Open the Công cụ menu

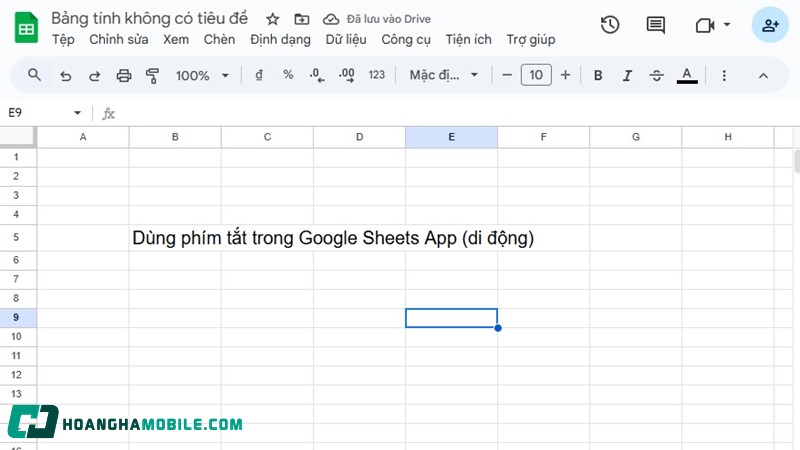tap(406, 40)
